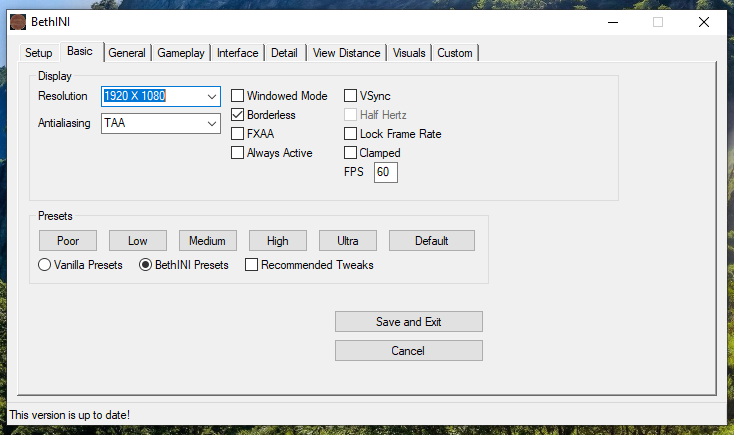Click the Cancel button
Image resolution: width=734 pixels, height=435 pixels.
pos(408,351)
